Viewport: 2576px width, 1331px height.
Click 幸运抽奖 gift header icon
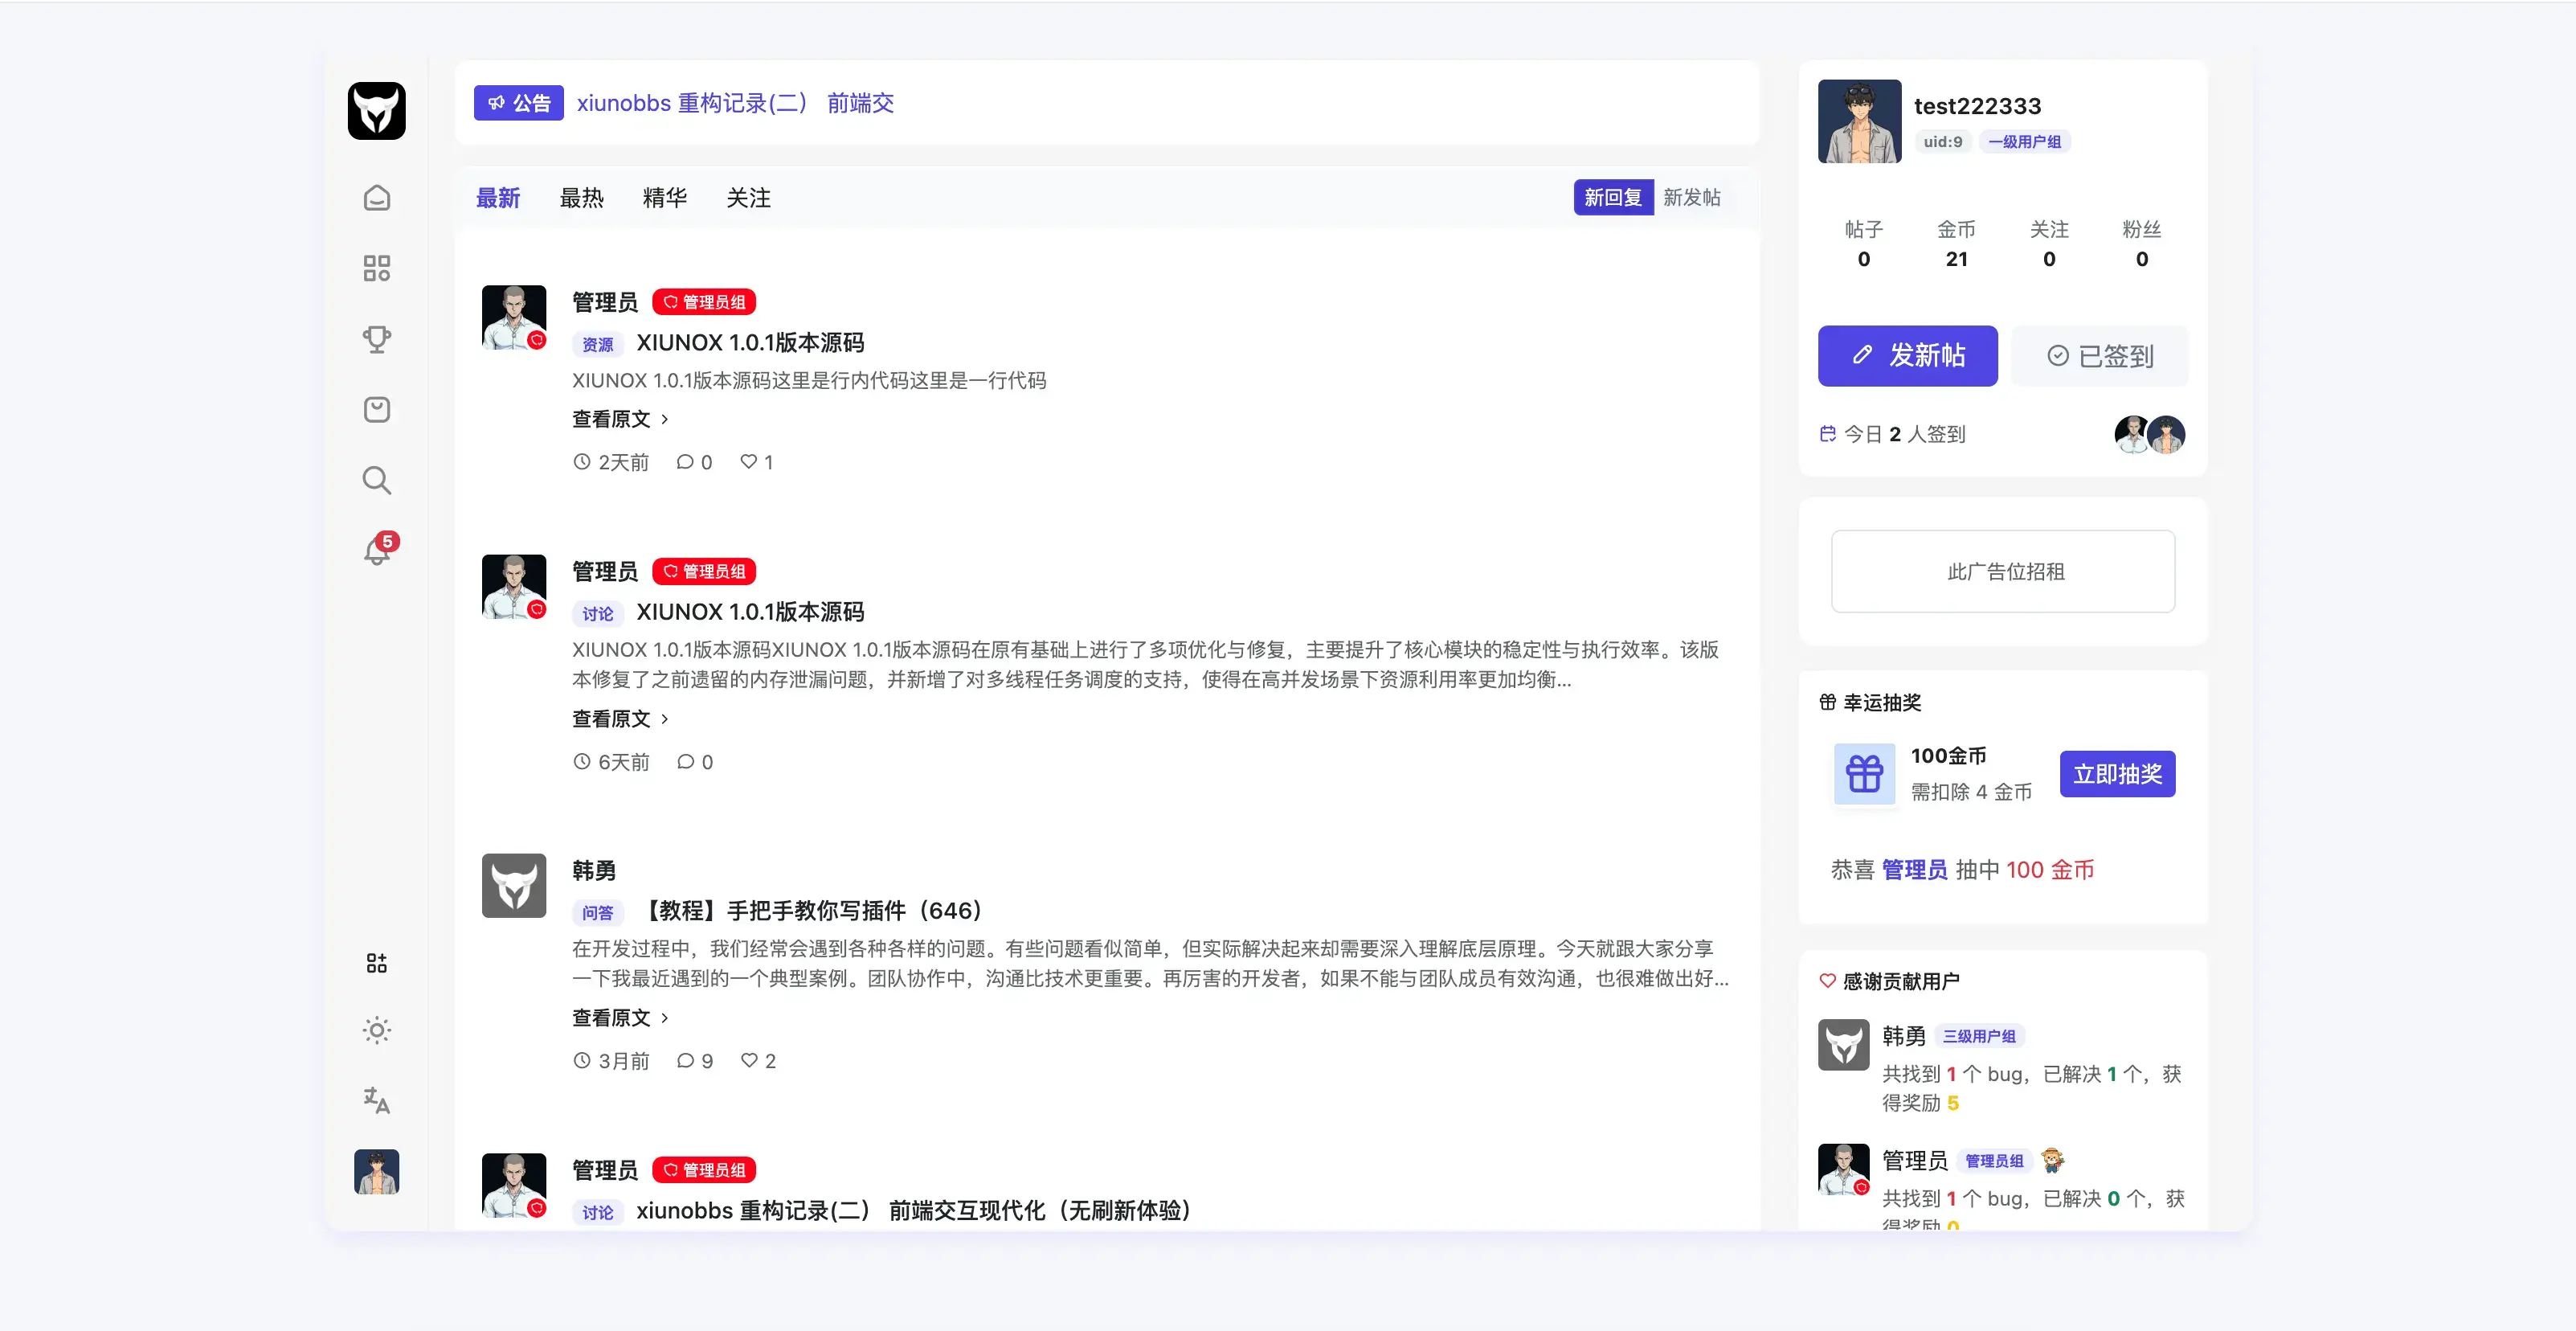[1827, 702]
